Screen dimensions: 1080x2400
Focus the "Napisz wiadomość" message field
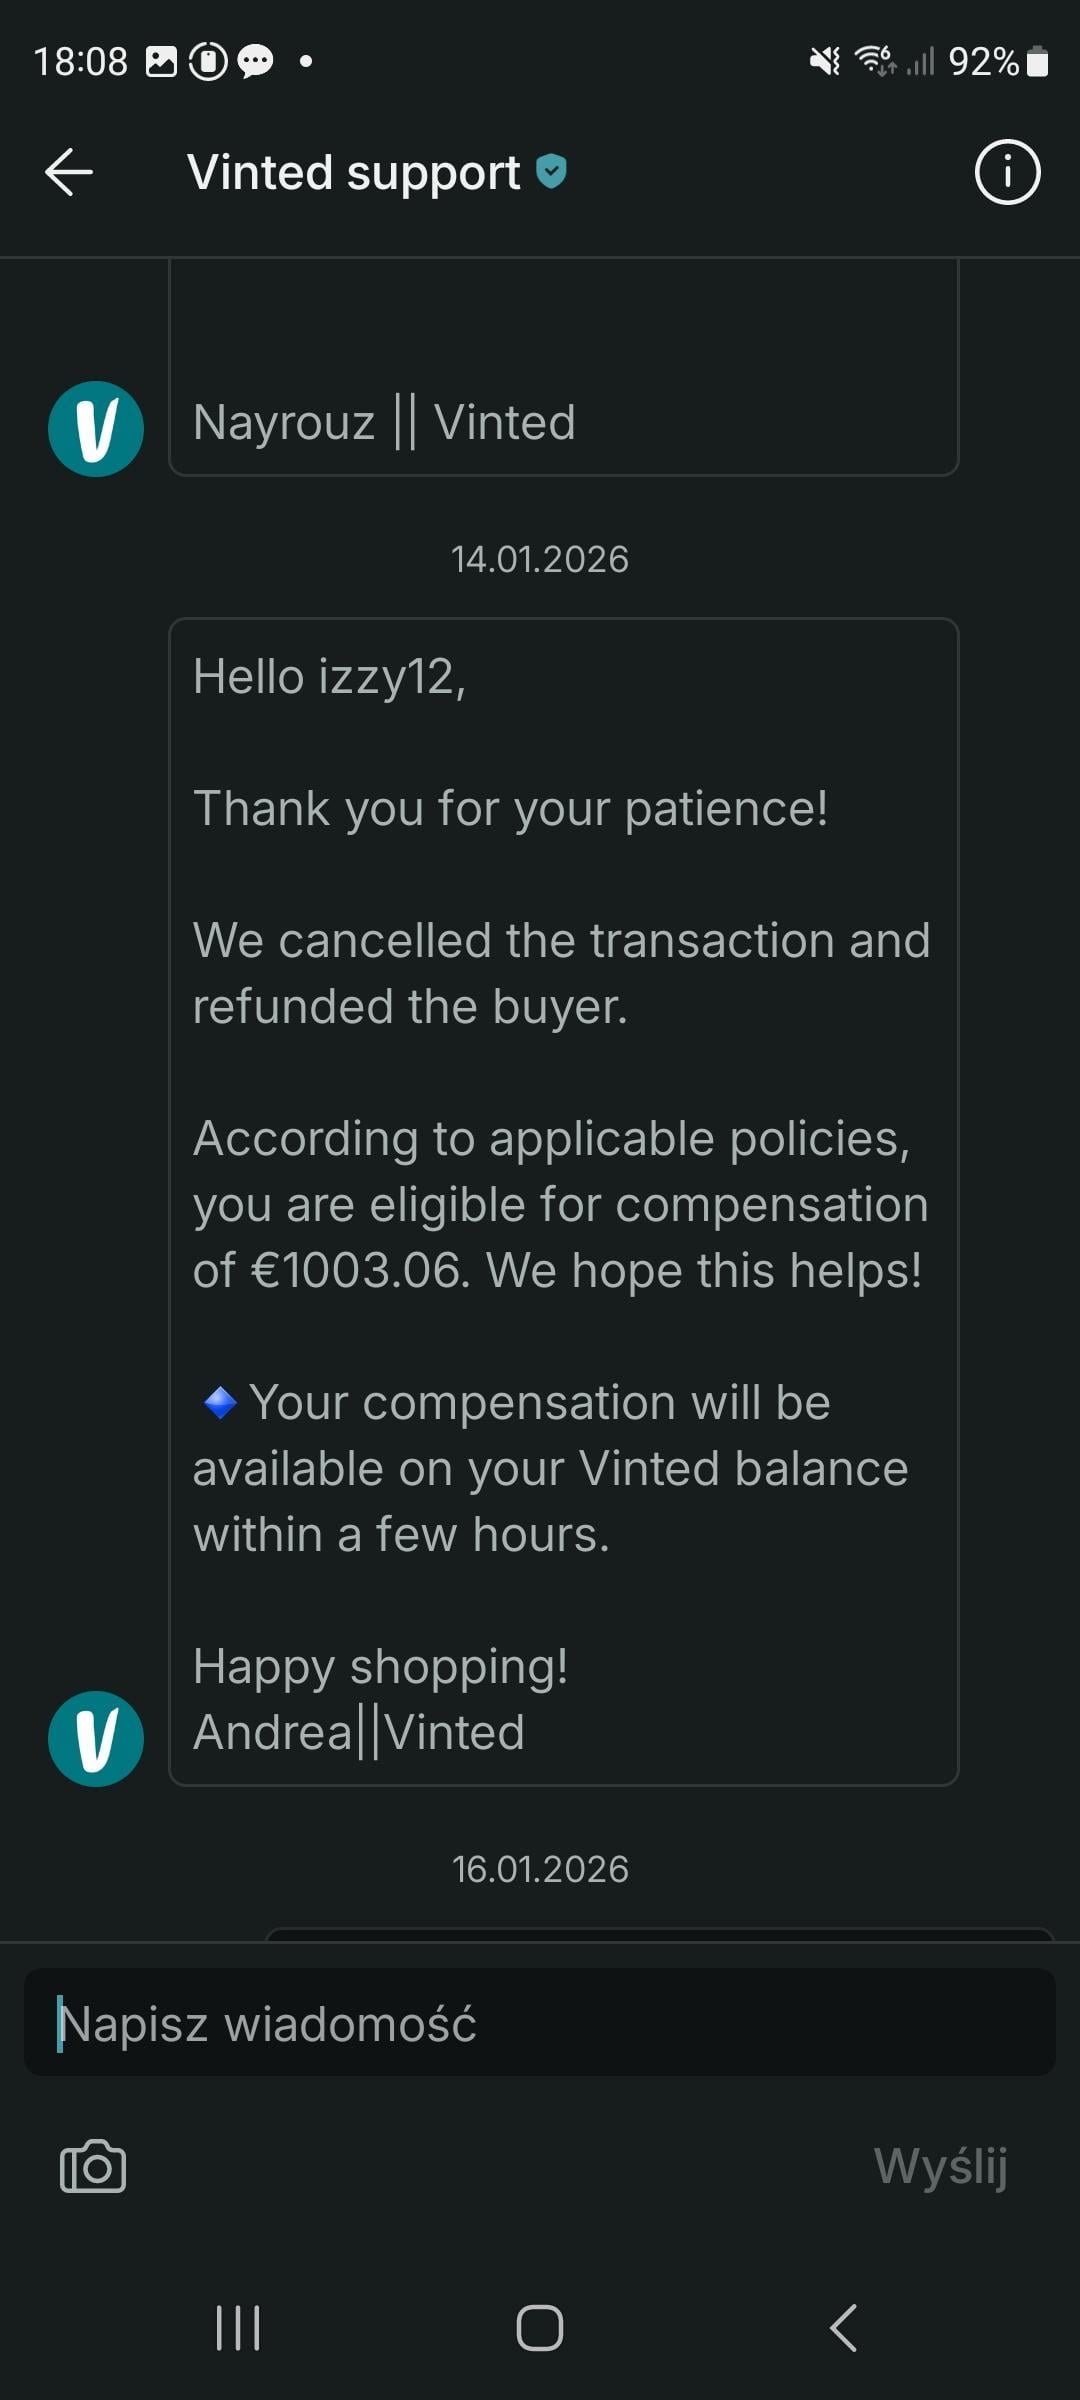coord(540,2023)
